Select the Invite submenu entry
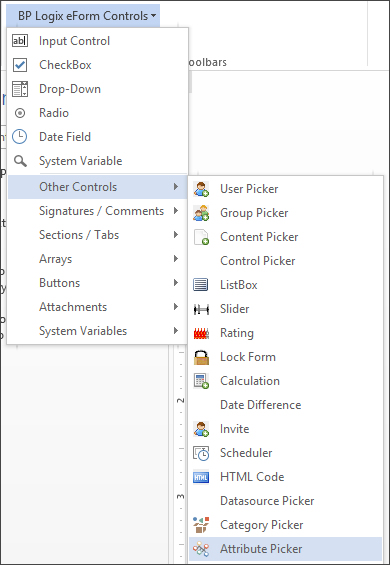 coord(285,429)
